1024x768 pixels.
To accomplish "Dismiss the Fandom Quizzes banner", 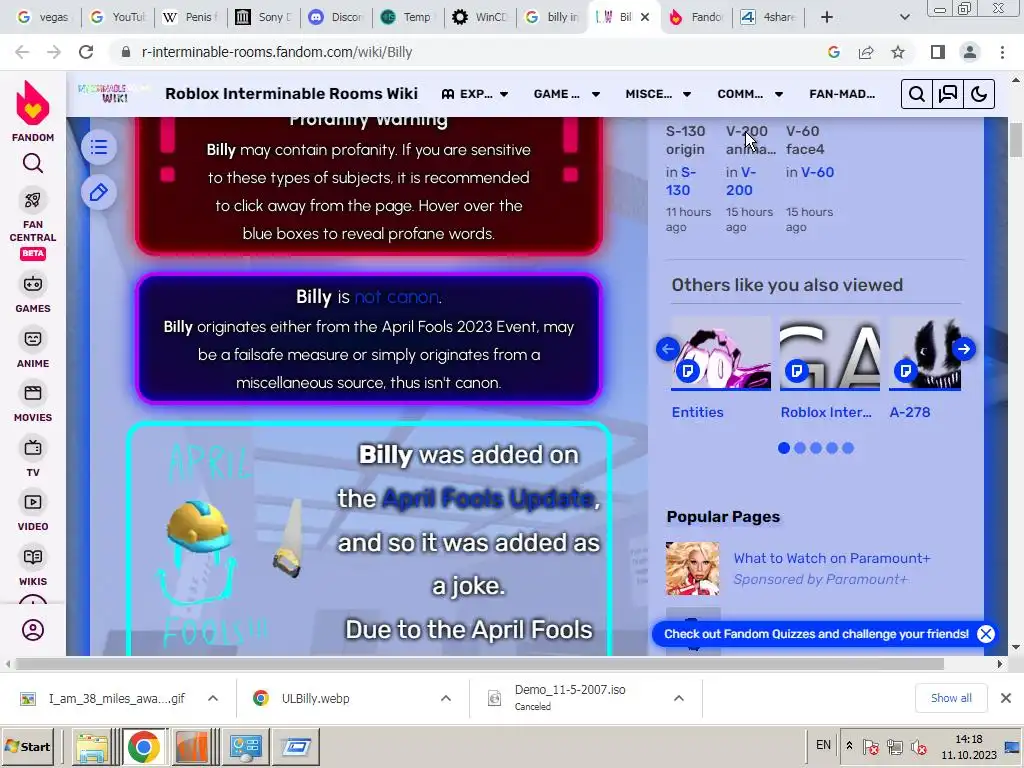I will (x=985, y=633).
